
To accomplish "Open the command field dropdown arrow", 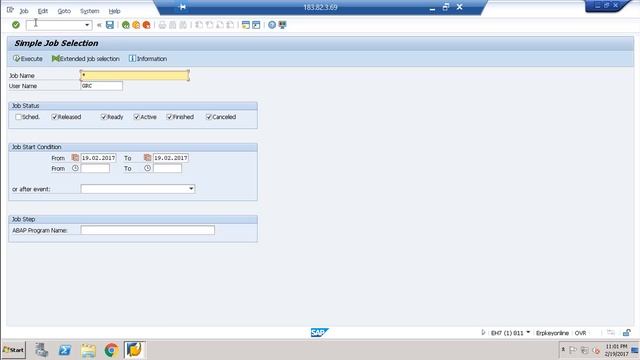I will [x=87, y=25].
